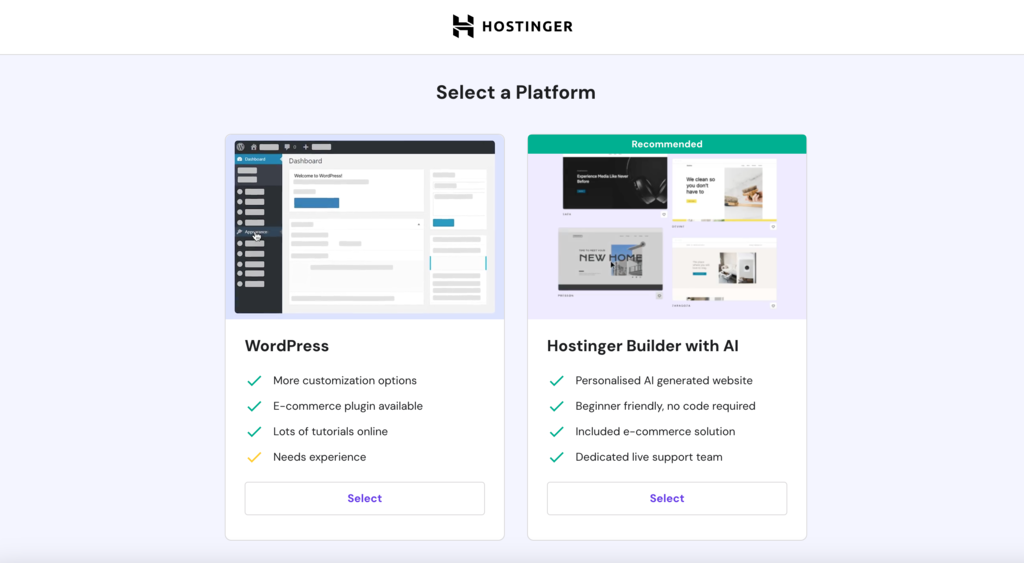Click the Hostinger Builder with AI heading
This screenshot has width=1024, height=563.
click(643, 346)
